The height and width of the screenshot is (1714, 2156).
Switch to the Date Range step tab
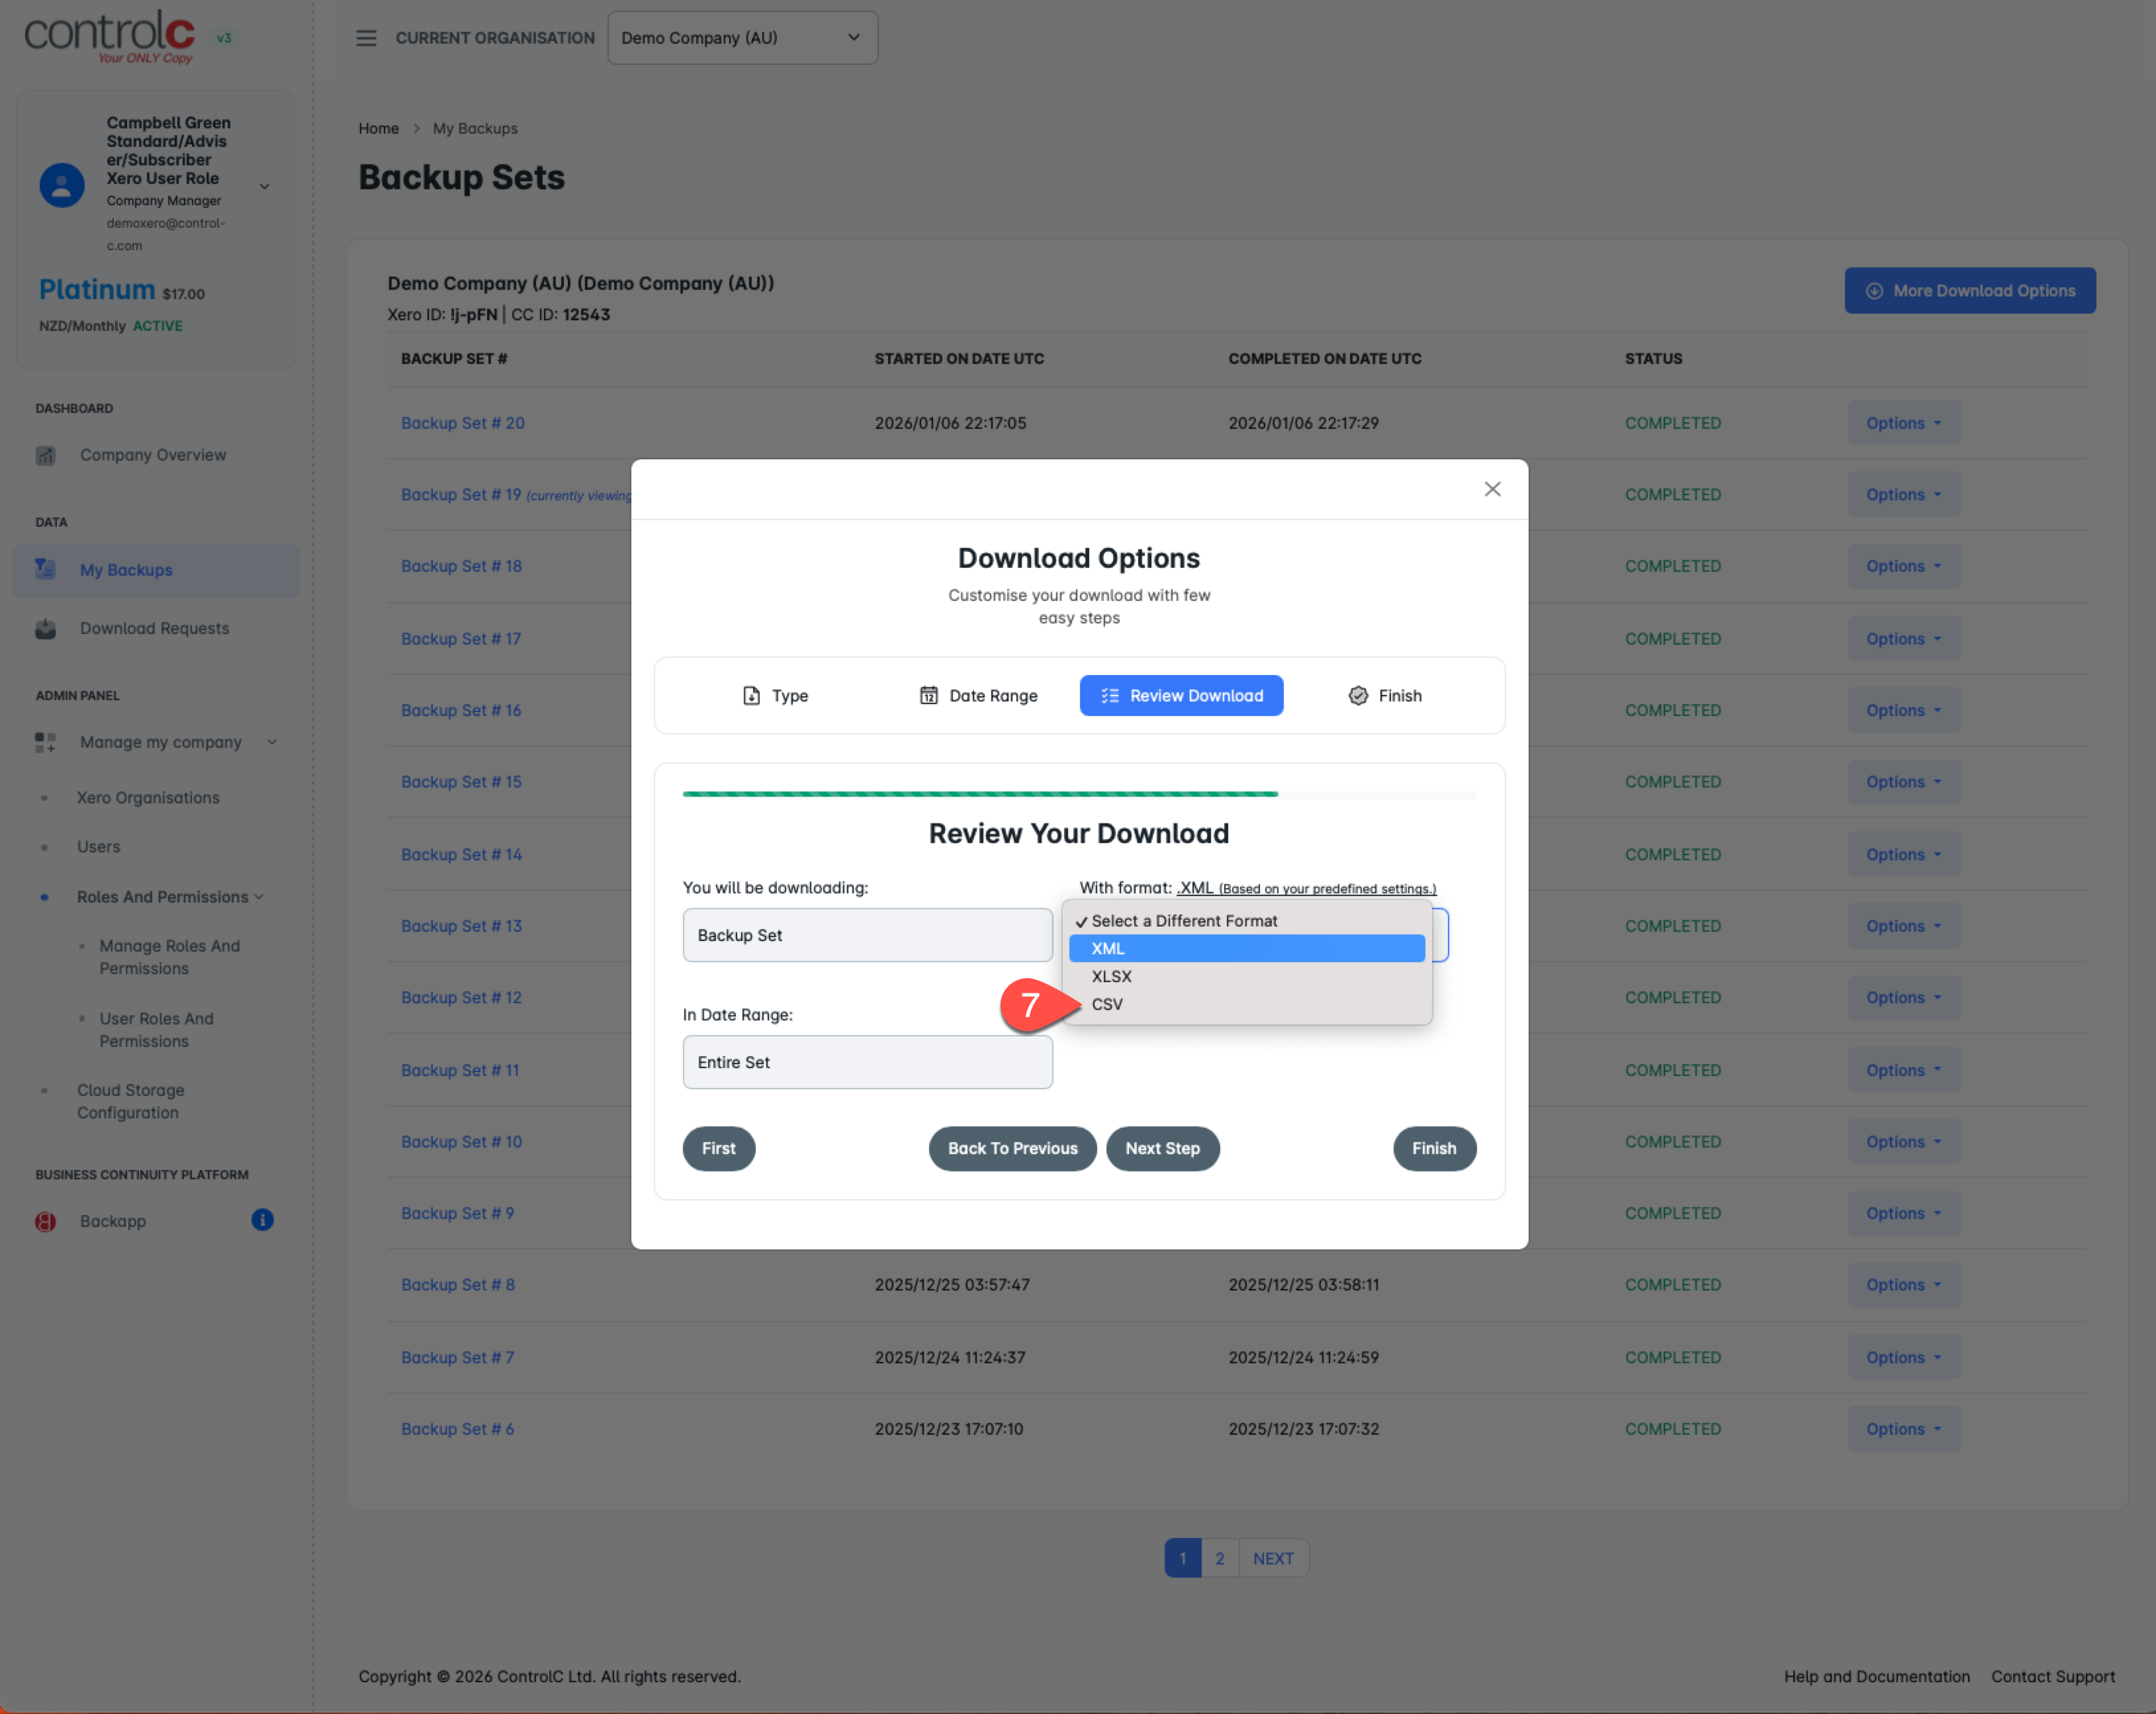tap(978, 695)
